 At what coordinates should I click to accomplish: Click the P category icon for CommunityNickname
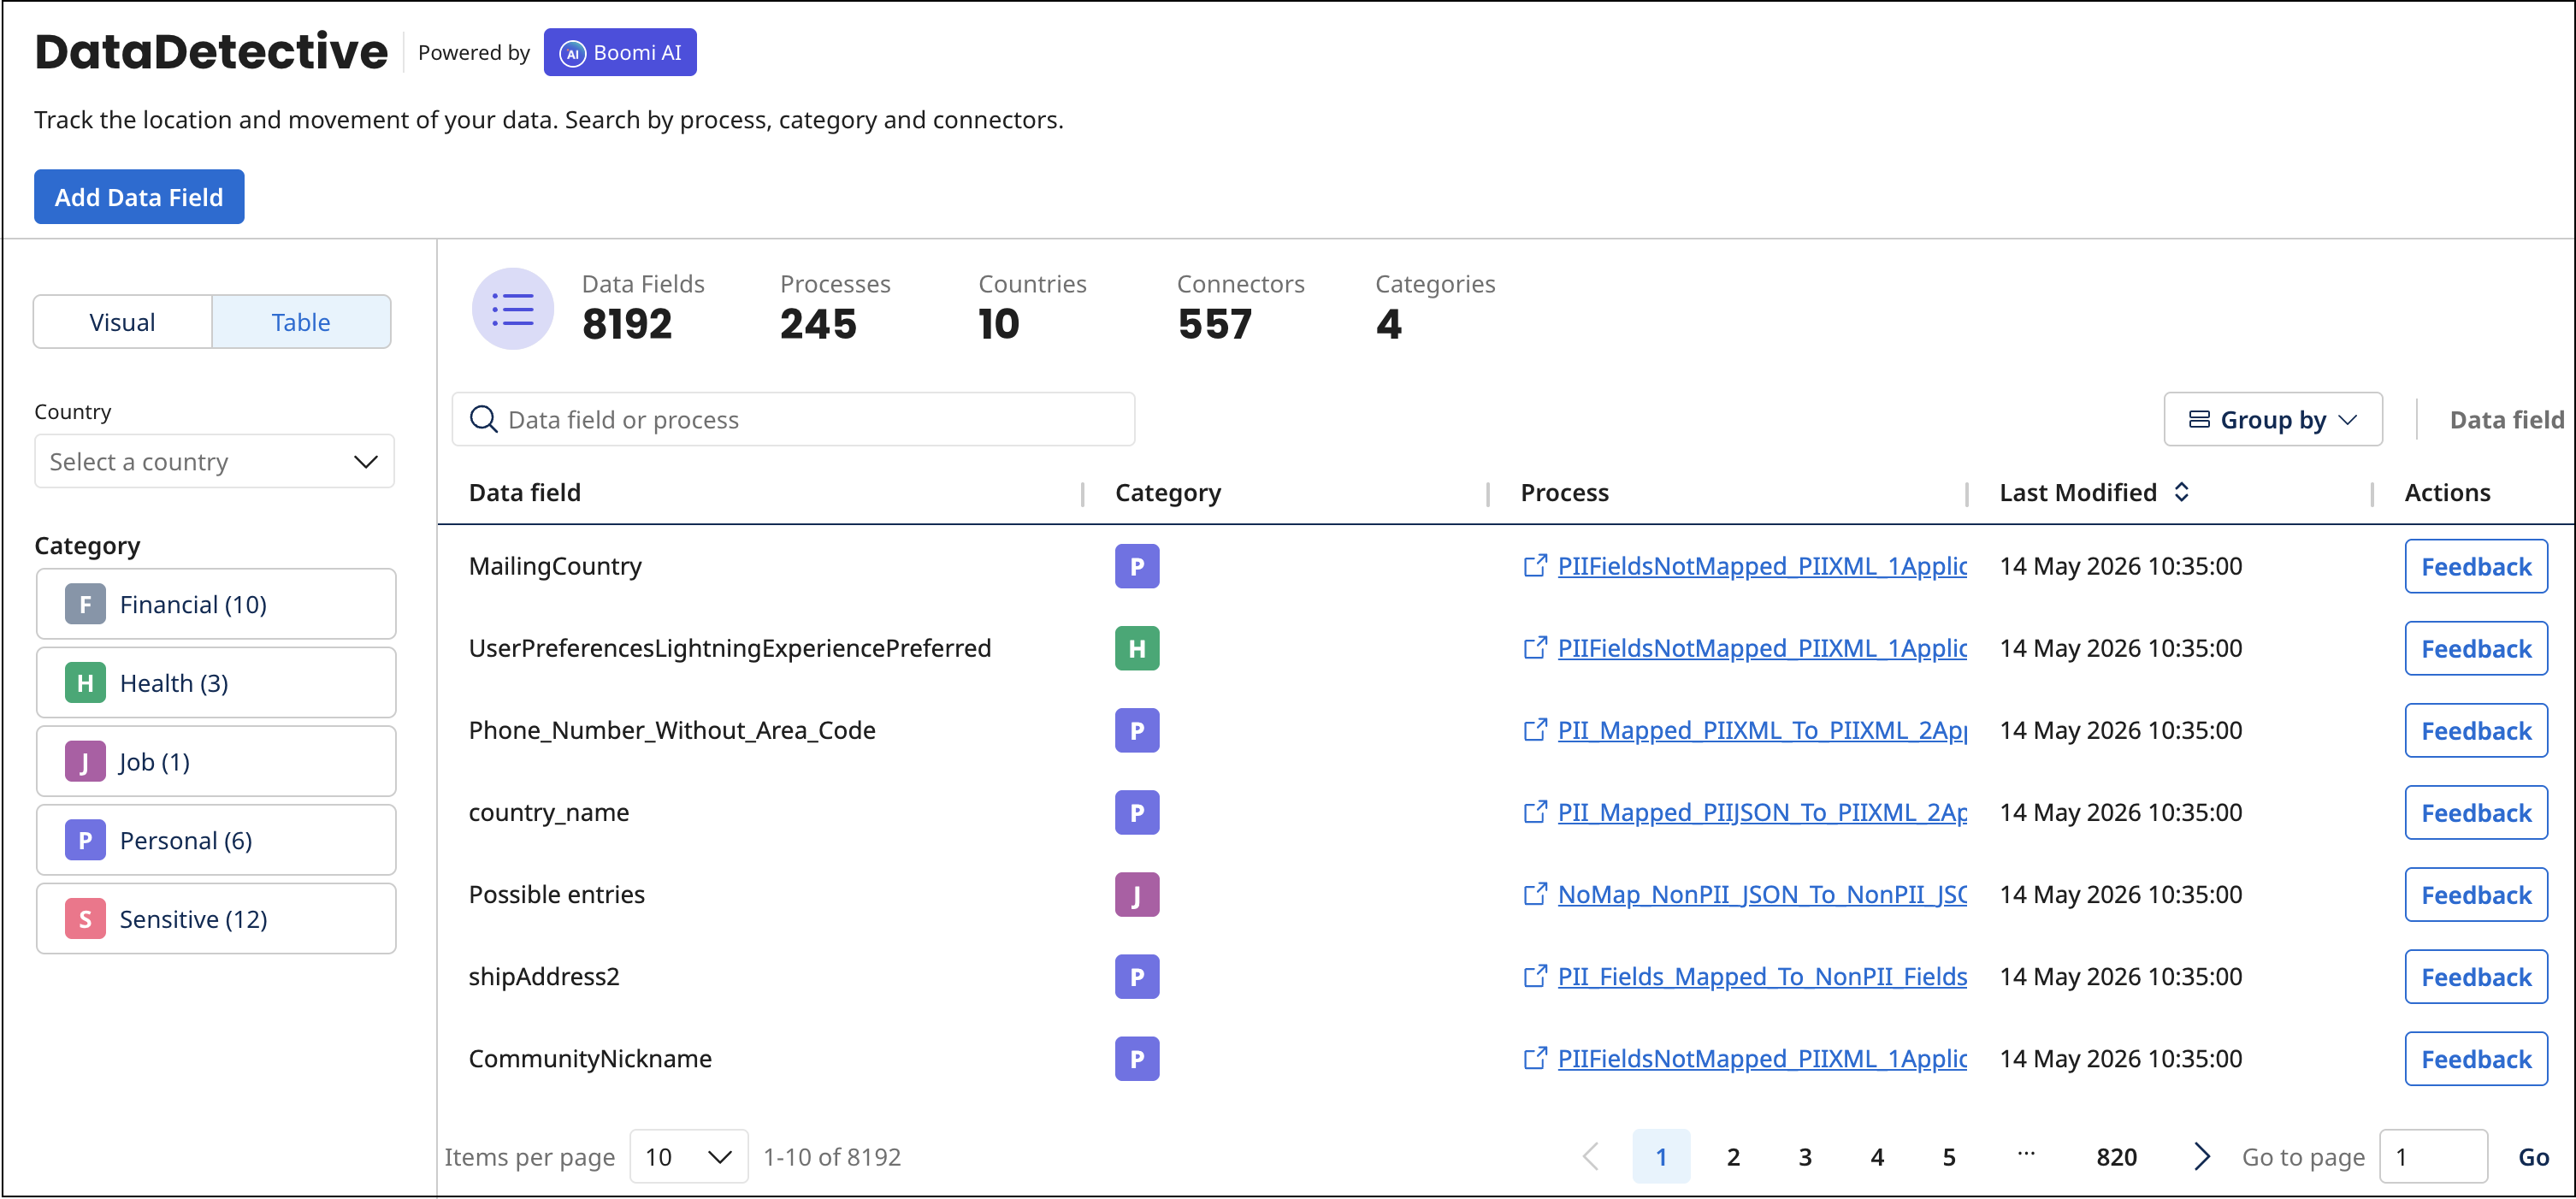[1137, 1058]
